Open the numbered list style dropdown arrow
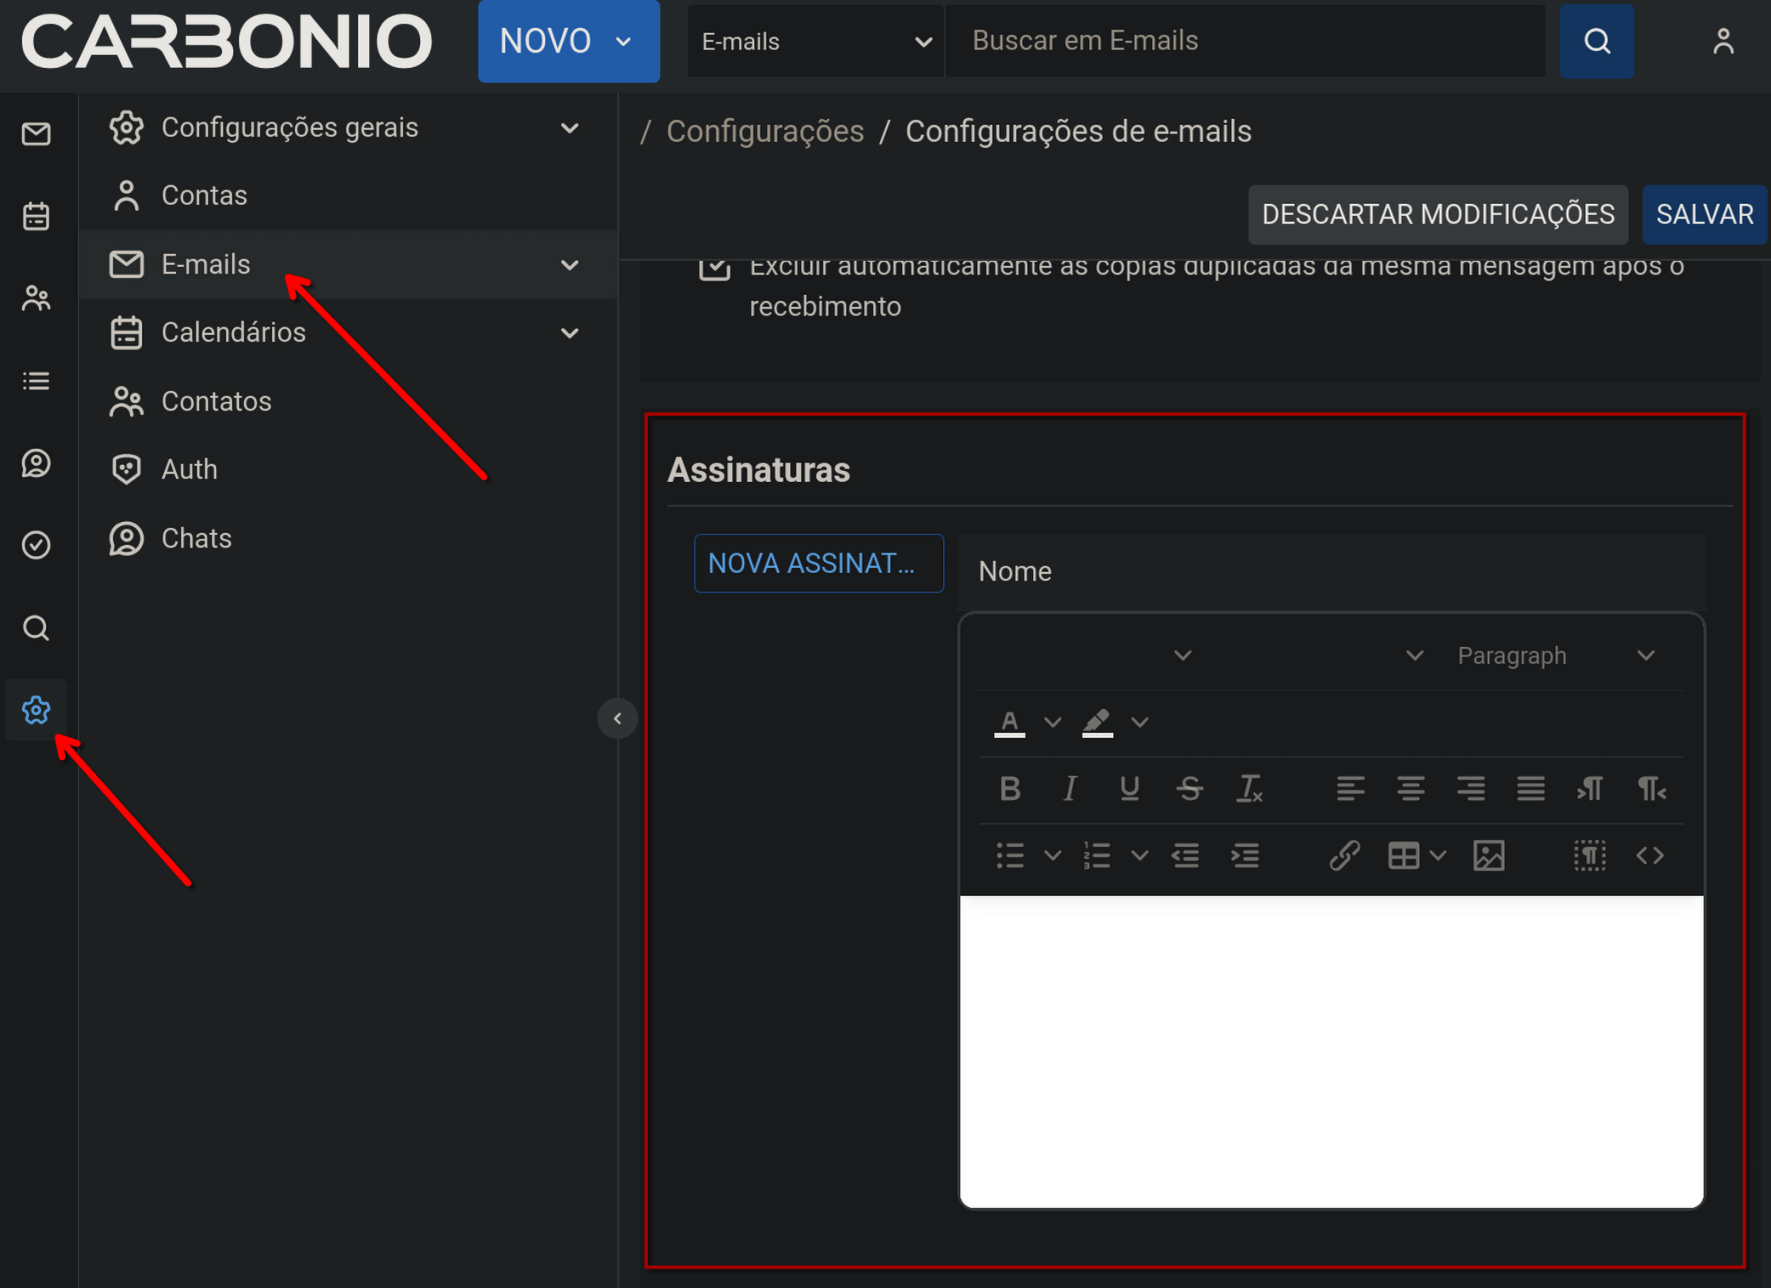The image size is (1771, 1288). [x=1139, y=856]
